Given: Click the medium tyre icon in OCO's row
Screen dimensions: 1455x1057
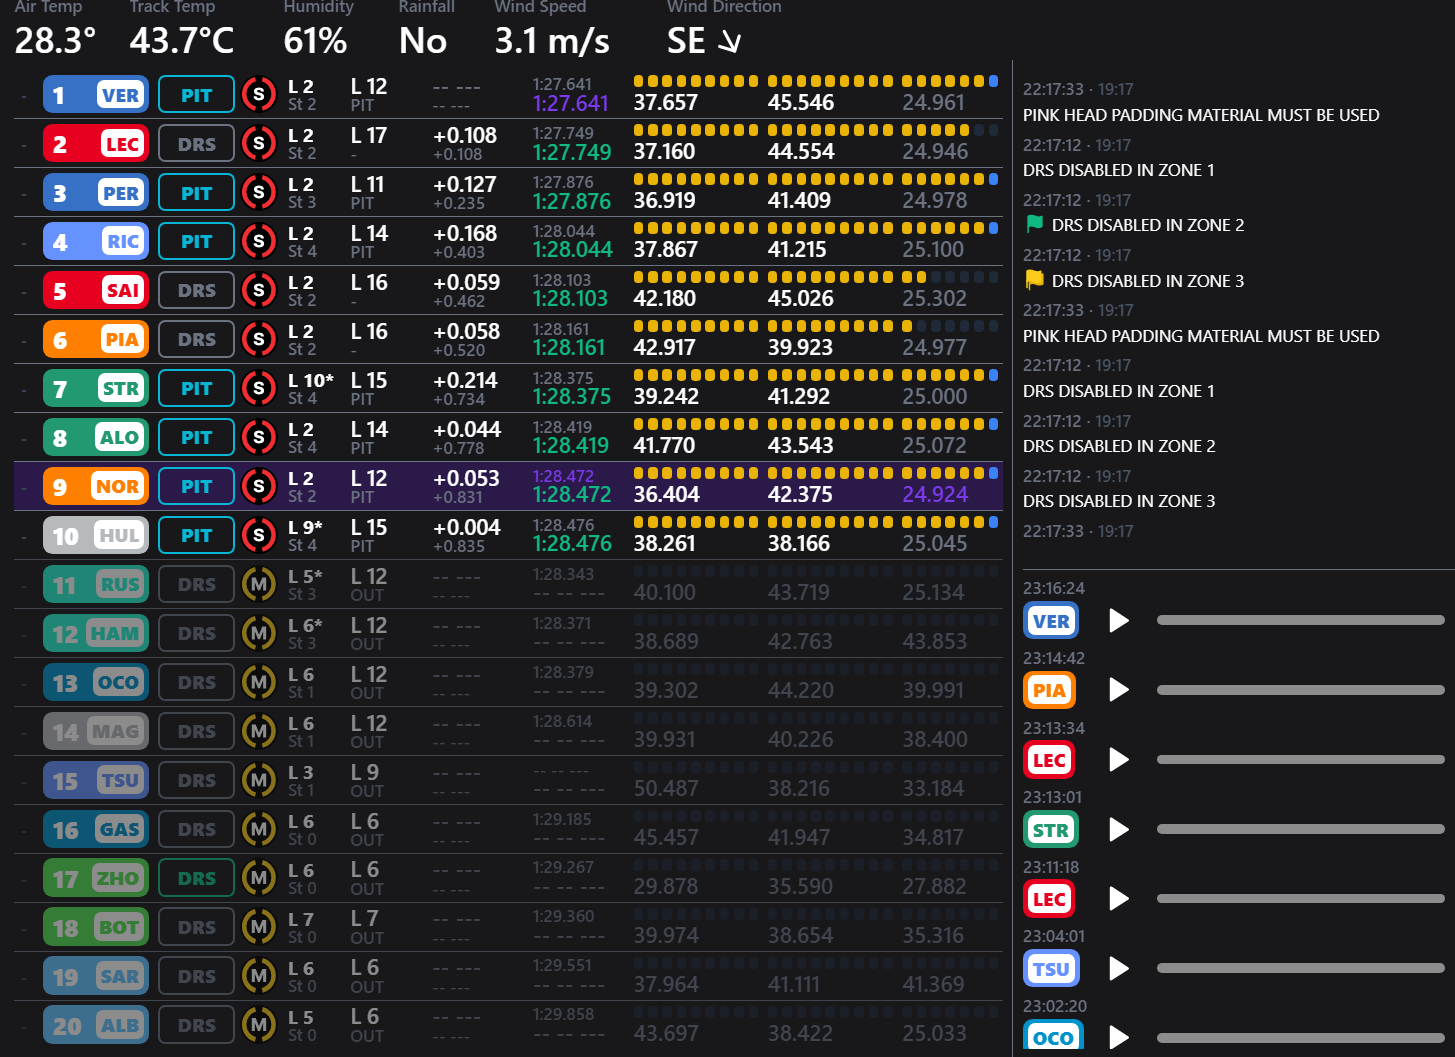Looking at the screenshot, I should (259, 682).
